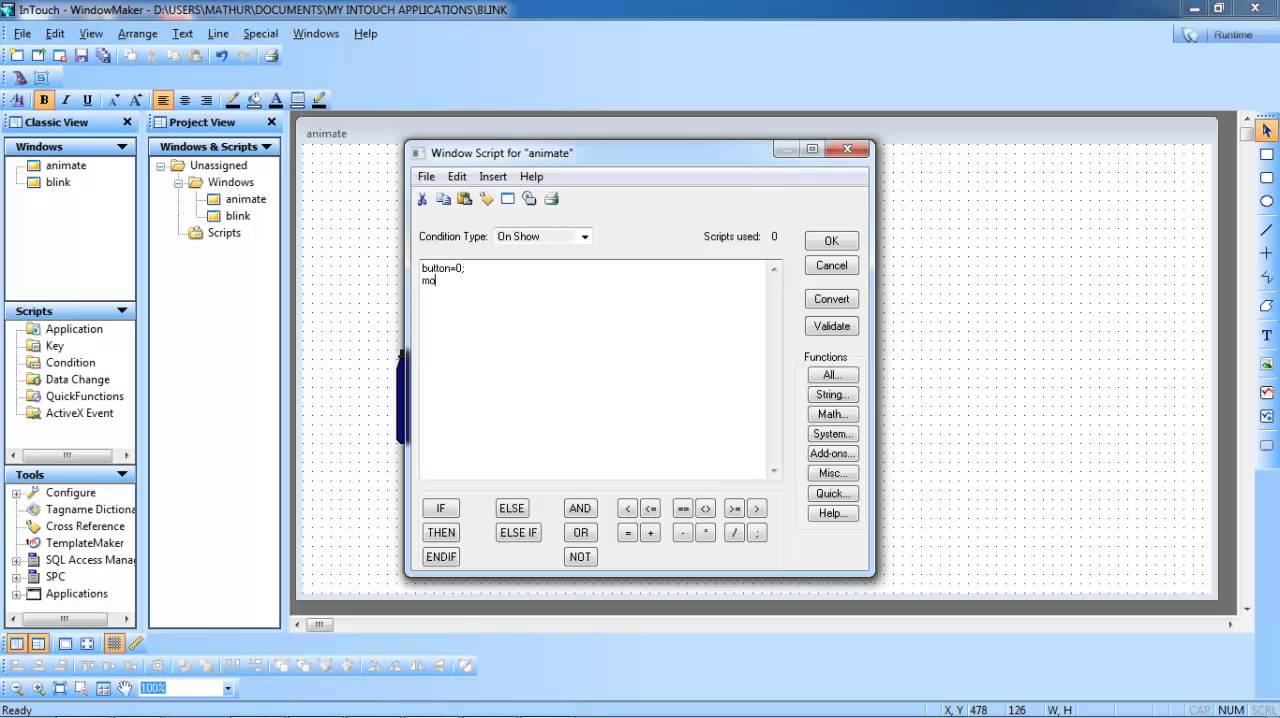Insert the ENDIF keyword button

tap(441, 557)
